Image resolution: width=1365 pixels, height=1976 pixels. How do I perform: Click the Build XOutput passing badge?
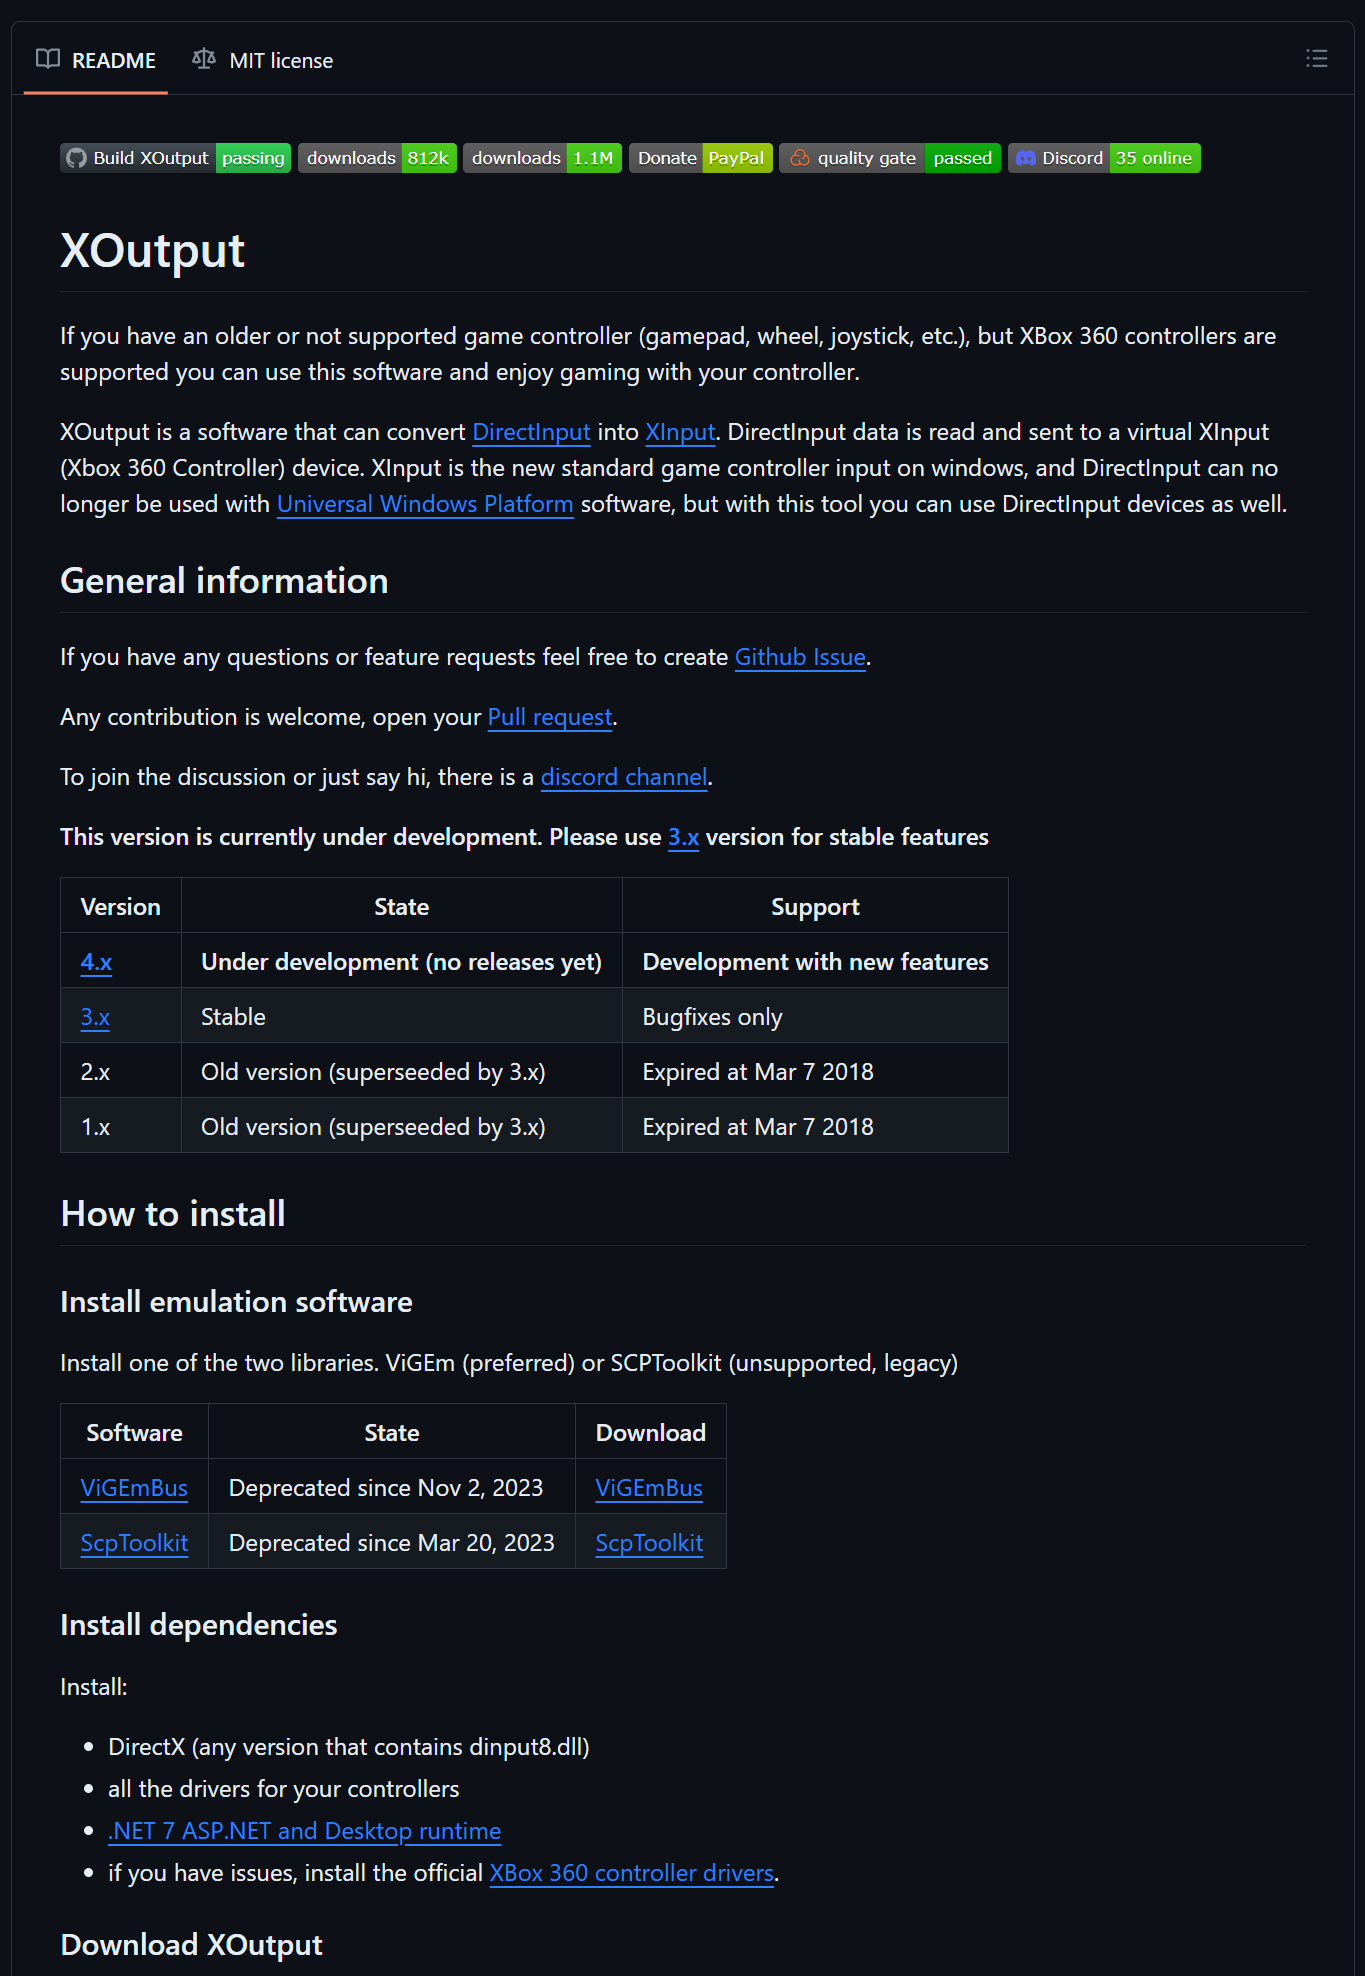pos(176,158)
